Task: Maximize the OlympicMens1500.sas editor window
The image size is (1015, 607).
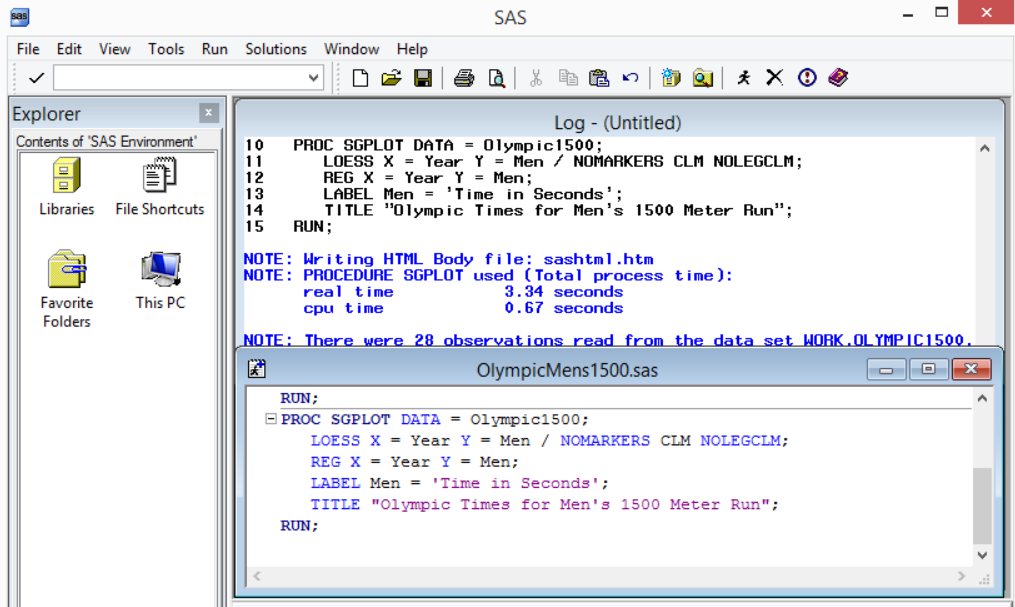Action: (x=928, y=370)
